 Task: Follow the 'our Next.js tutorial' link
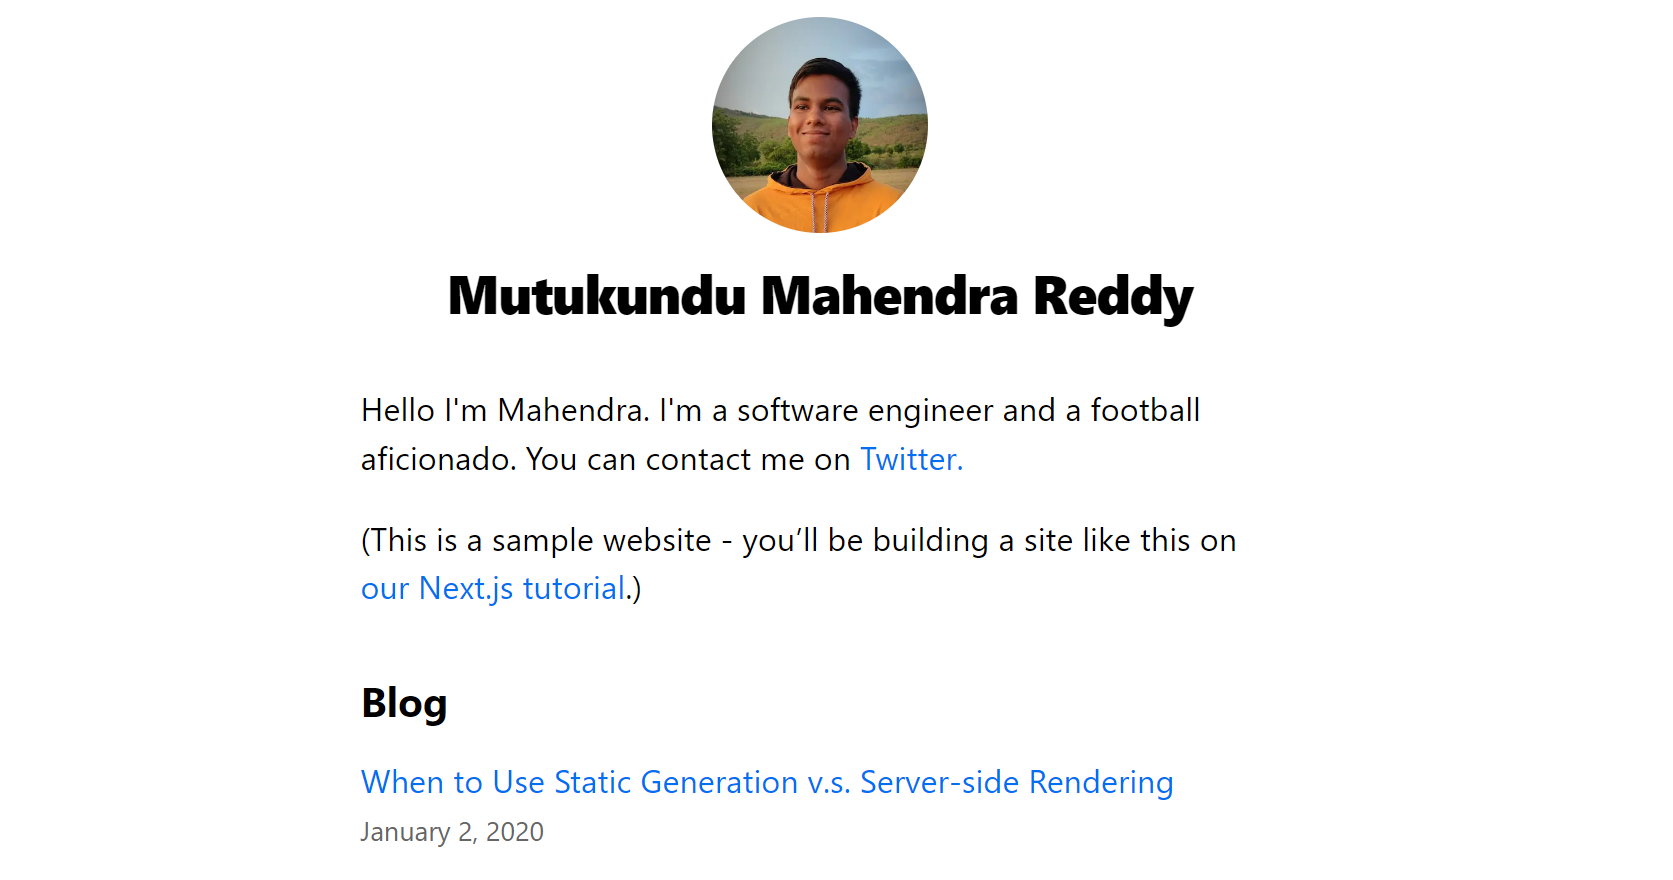point(493,589)
